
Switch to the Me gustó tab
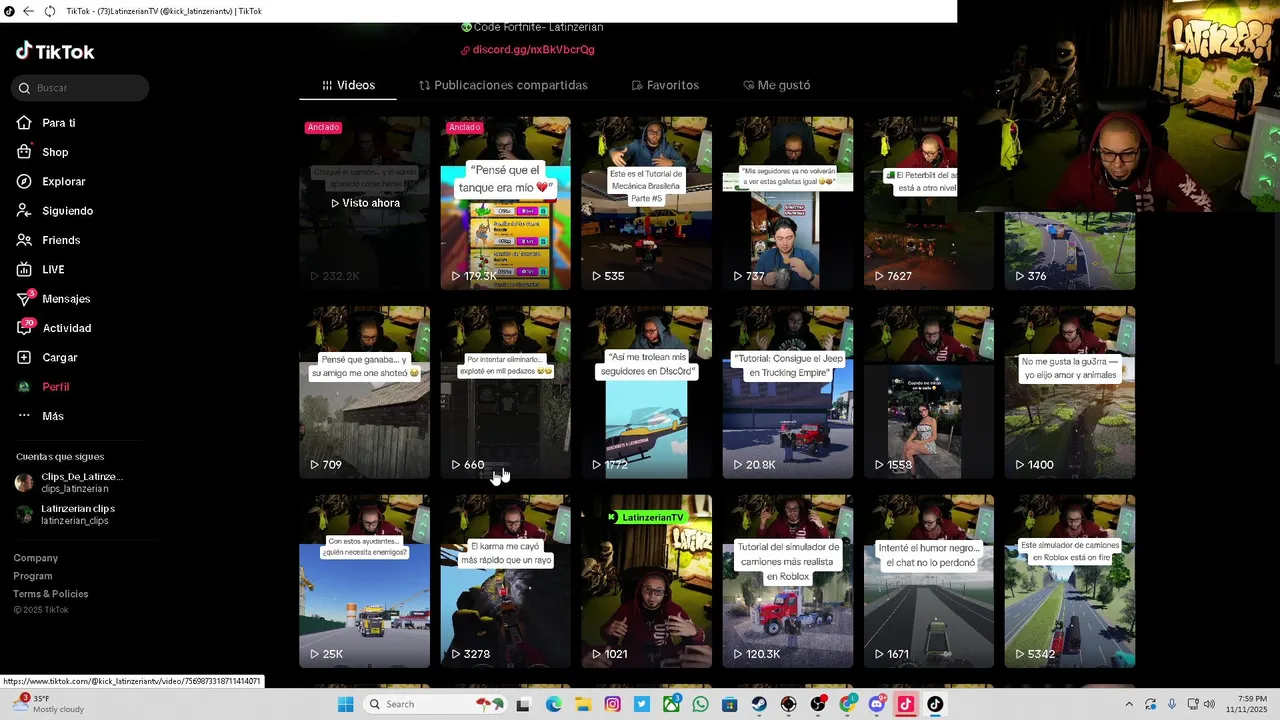777,86
